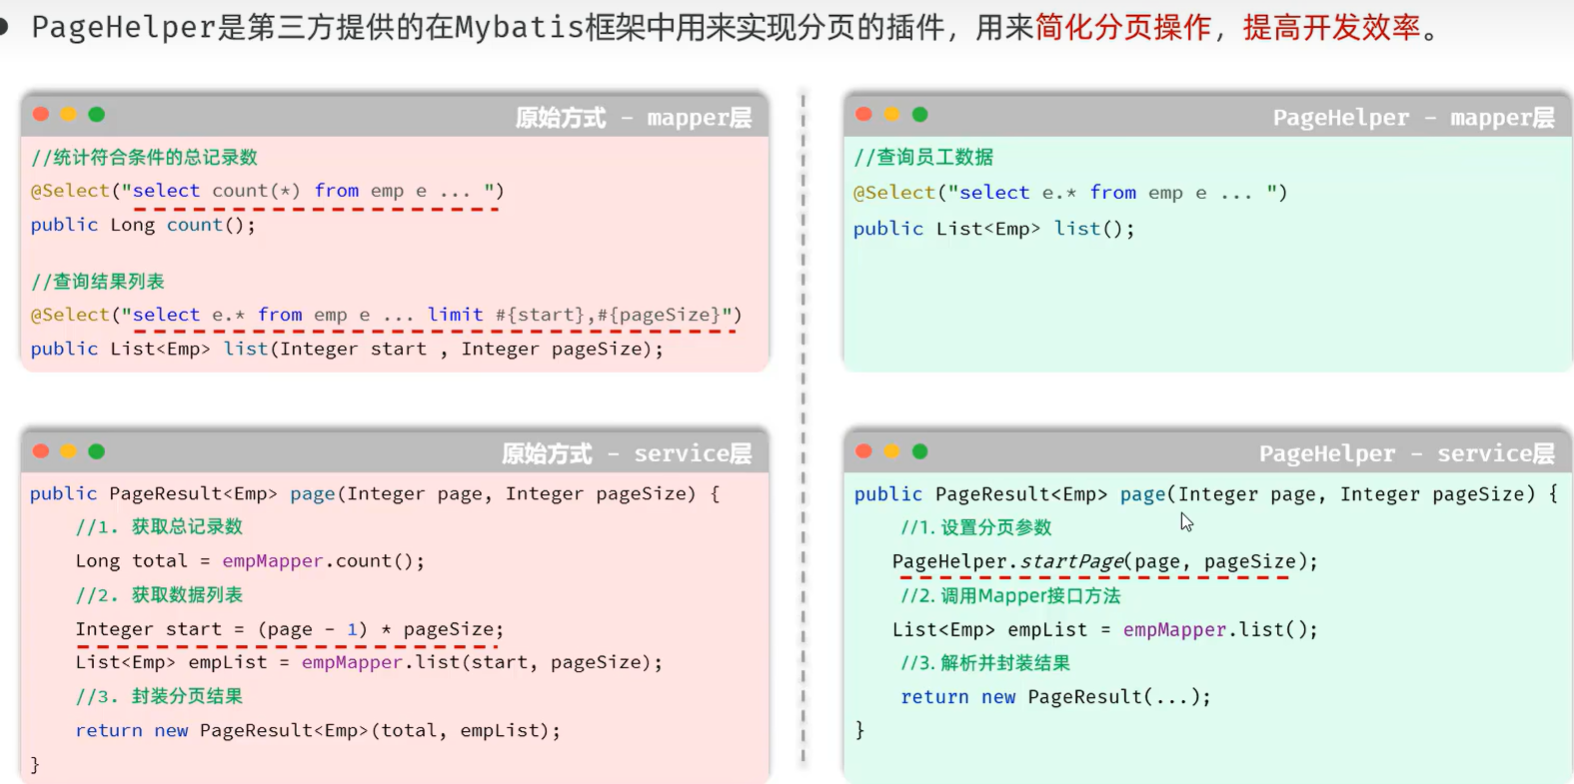Click the red 简化分页操作 text

click(1122, 27)
